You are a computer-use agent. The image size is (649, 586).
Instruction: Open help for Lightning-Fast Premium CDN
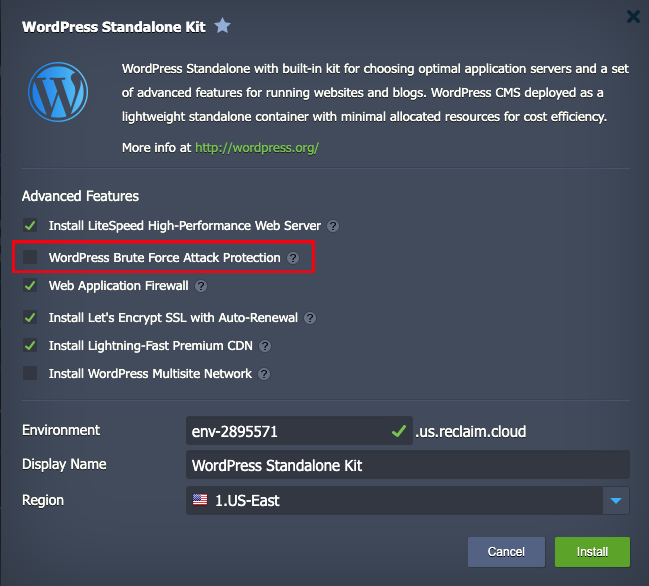coord(265,346)
